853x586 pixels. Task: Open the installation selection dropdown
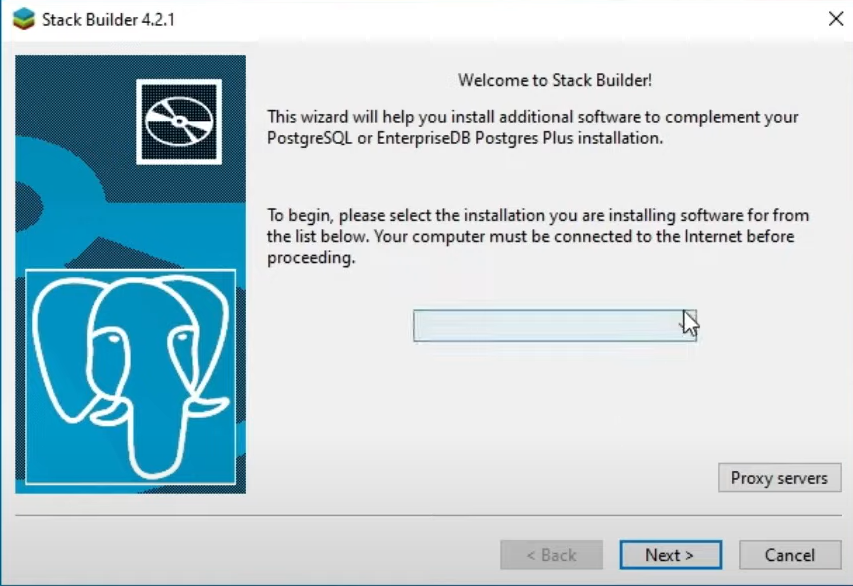tap(554, 325)
